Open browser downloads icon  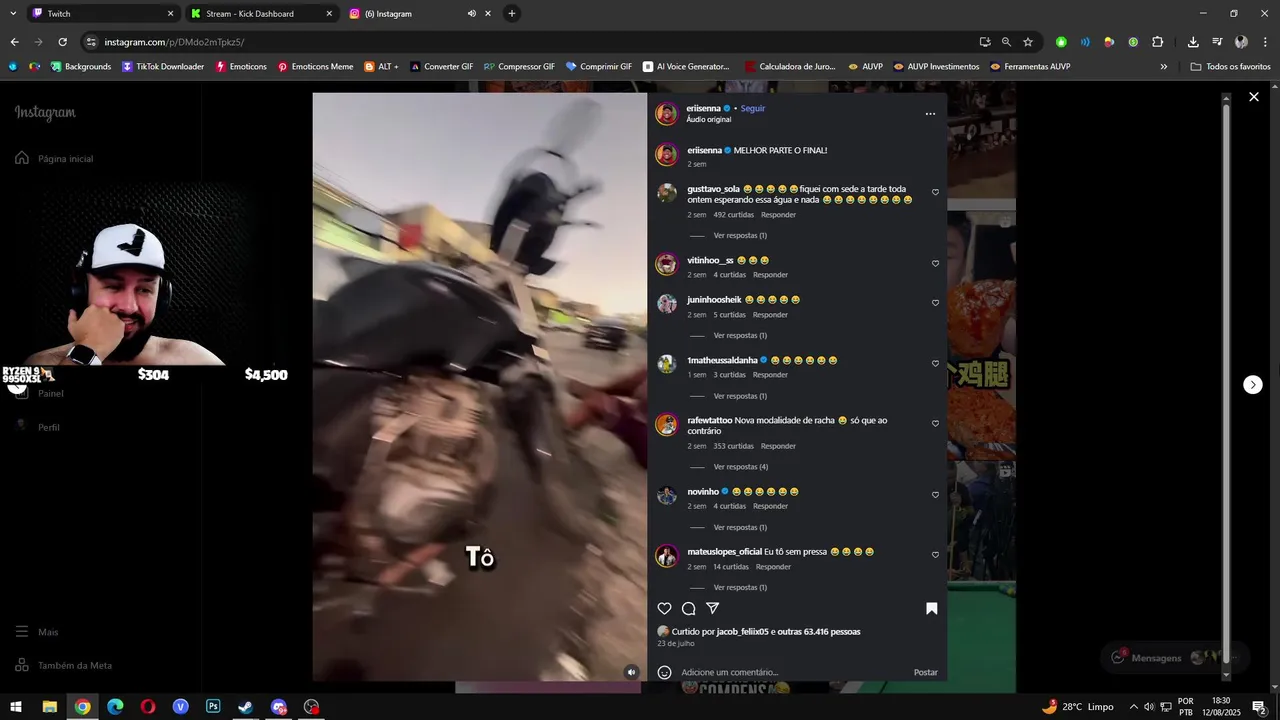[1193, 42]
